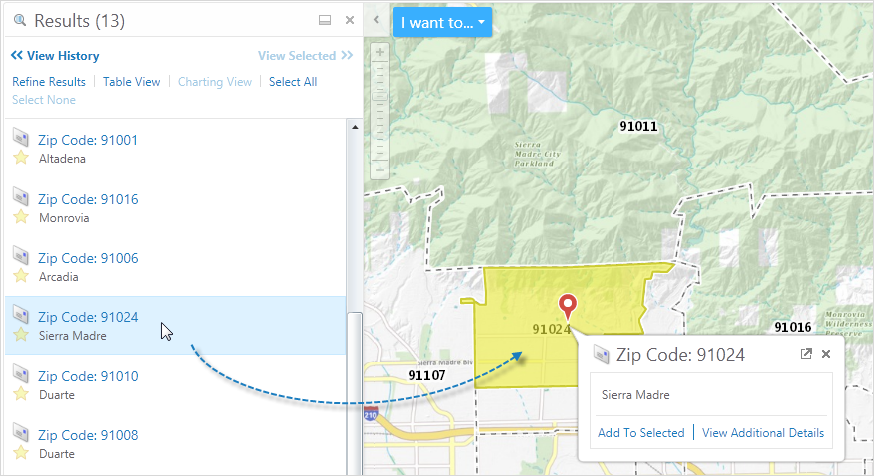Click the map zoom in plus button

click(x=379, y=52)
